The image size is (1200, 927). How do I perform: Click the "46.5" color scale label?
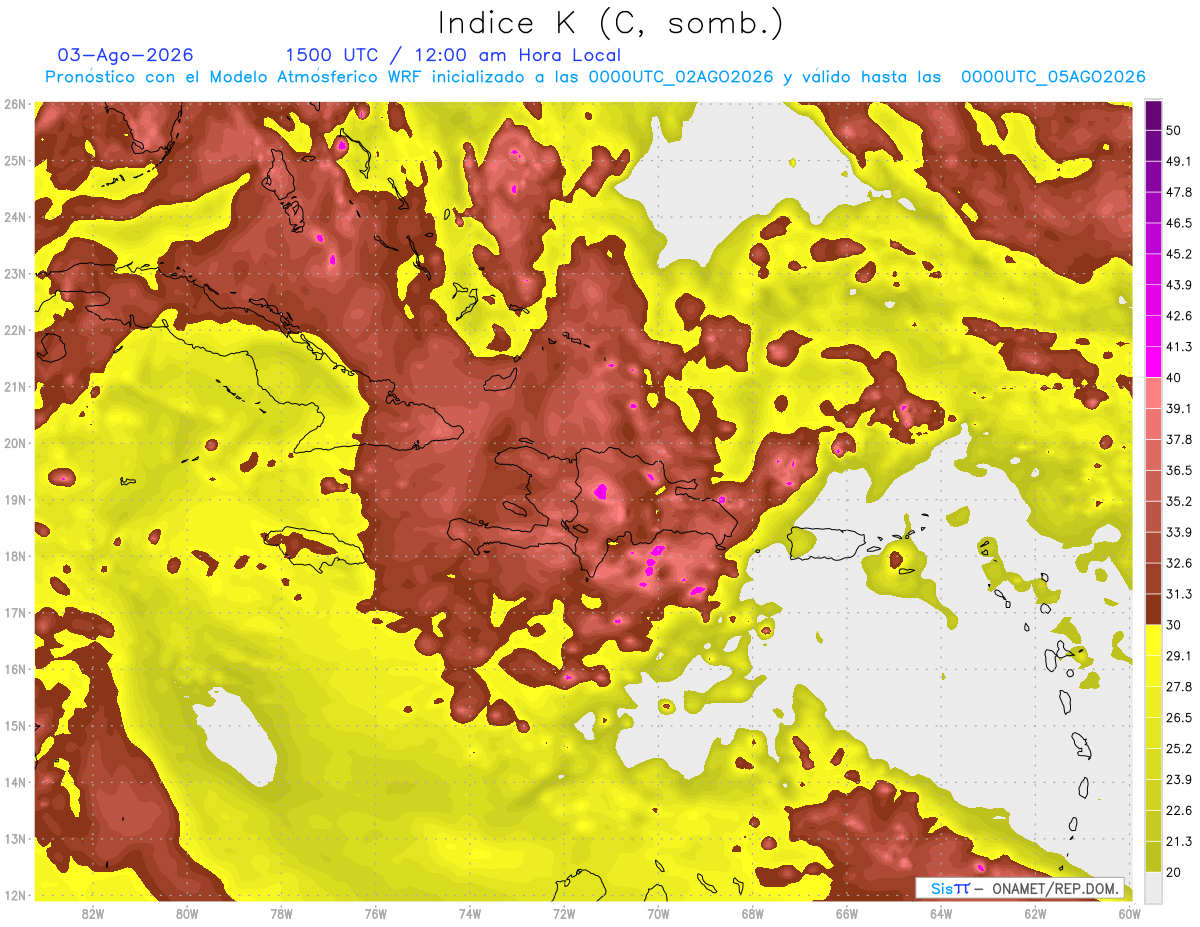pyautogui.click(x=1178, y=222)
